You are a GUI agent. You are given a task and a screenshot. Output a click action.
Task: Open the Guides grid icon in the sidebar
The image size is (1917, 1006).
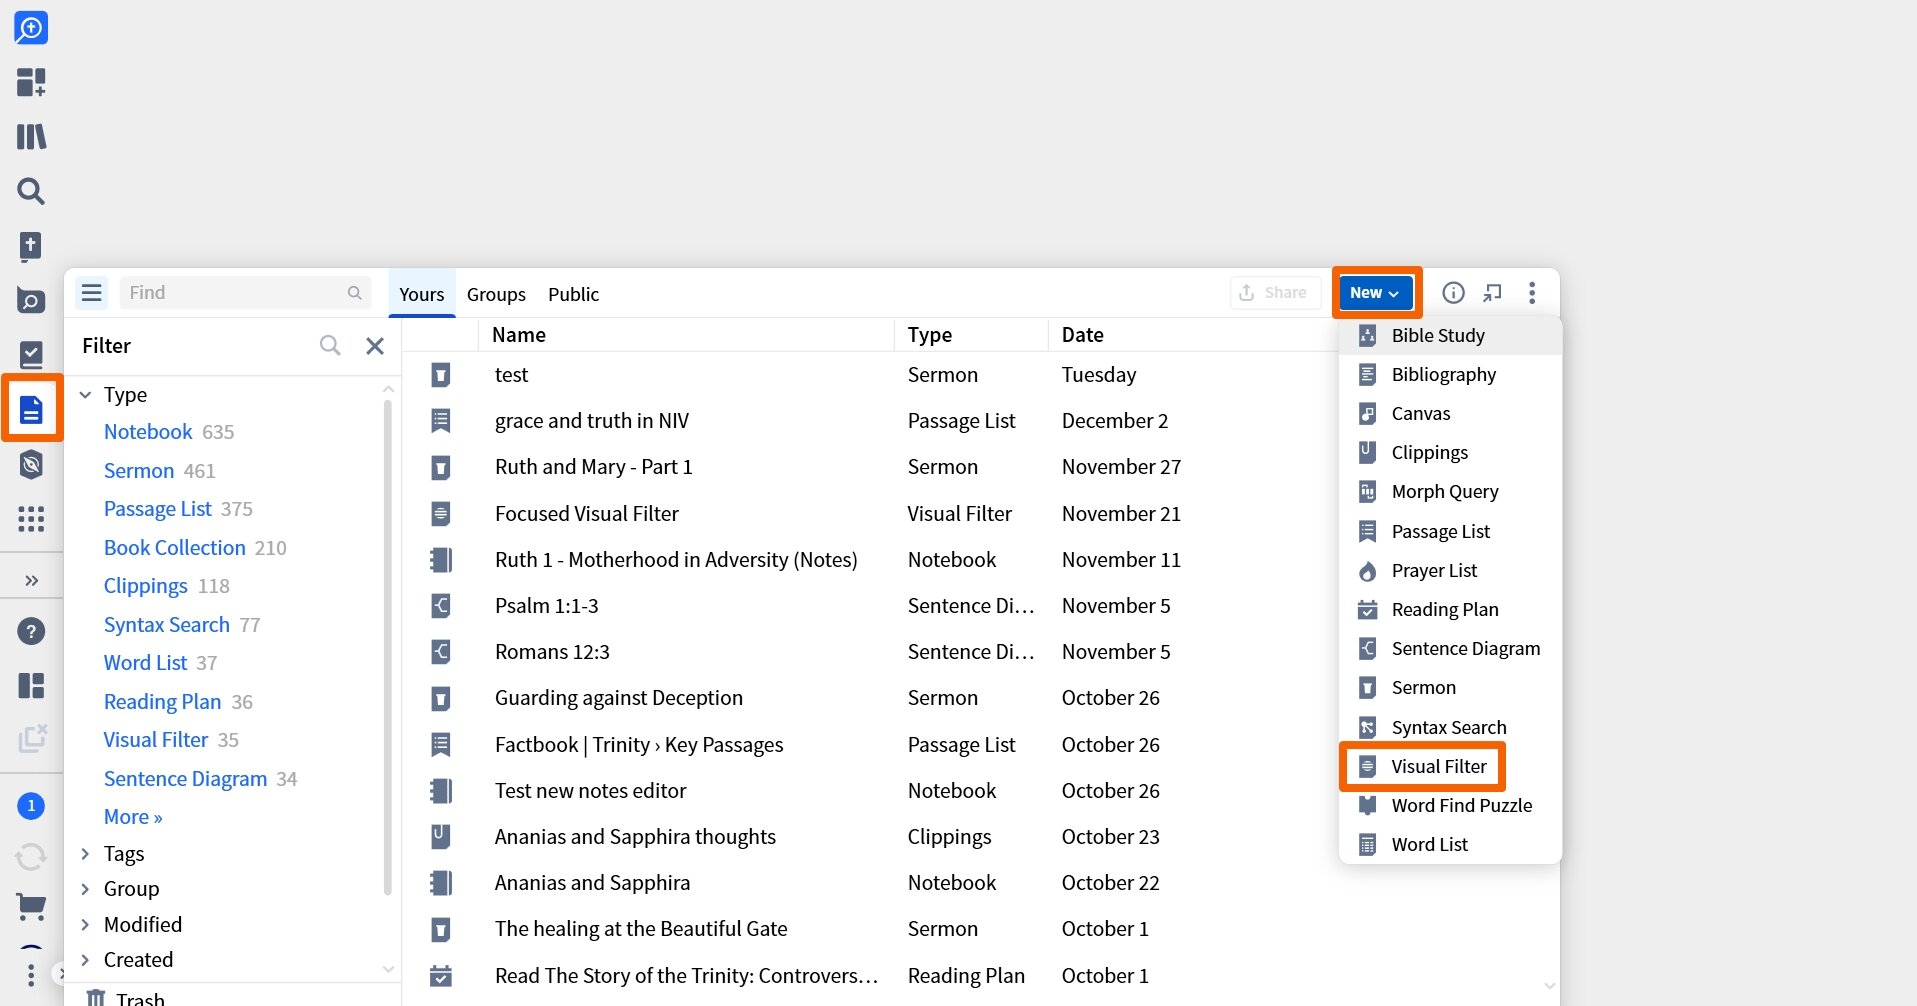(x=31, y=519)
